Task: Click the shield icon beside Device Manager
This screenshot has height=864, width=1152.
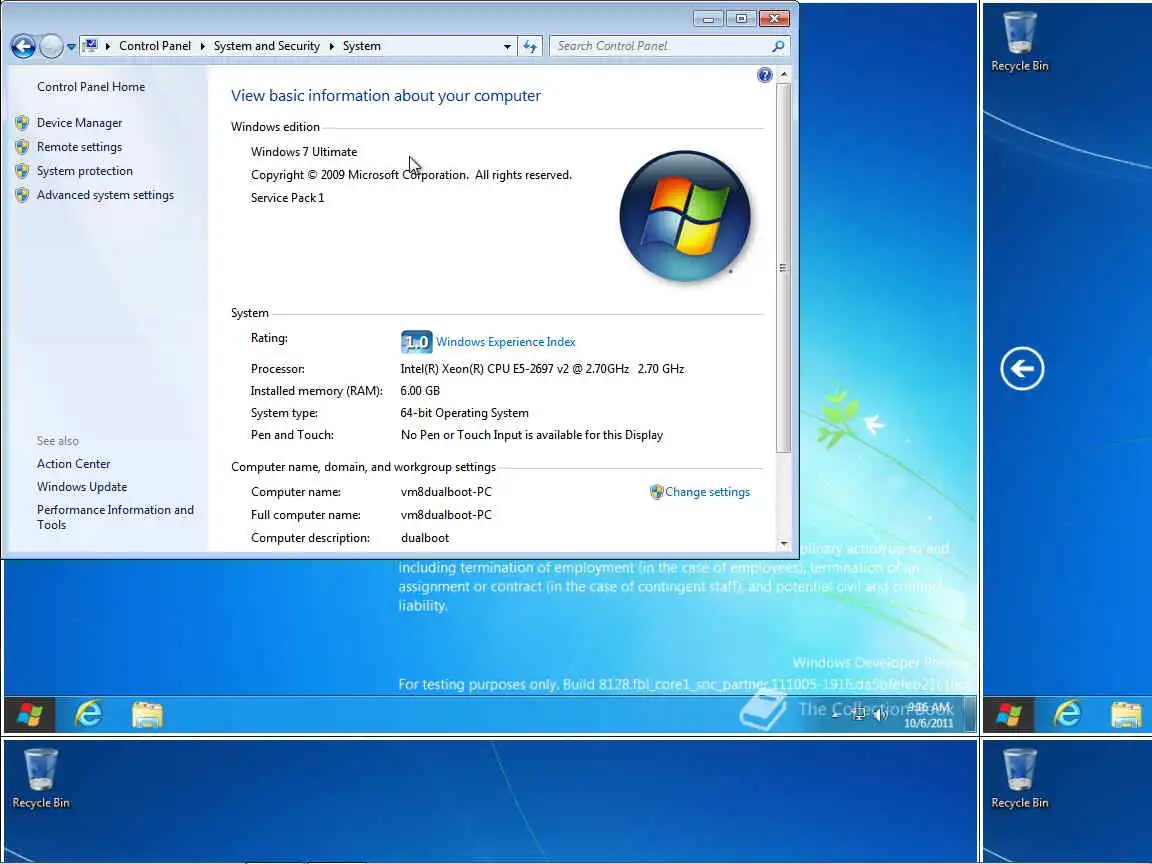Action: point(22,123)
